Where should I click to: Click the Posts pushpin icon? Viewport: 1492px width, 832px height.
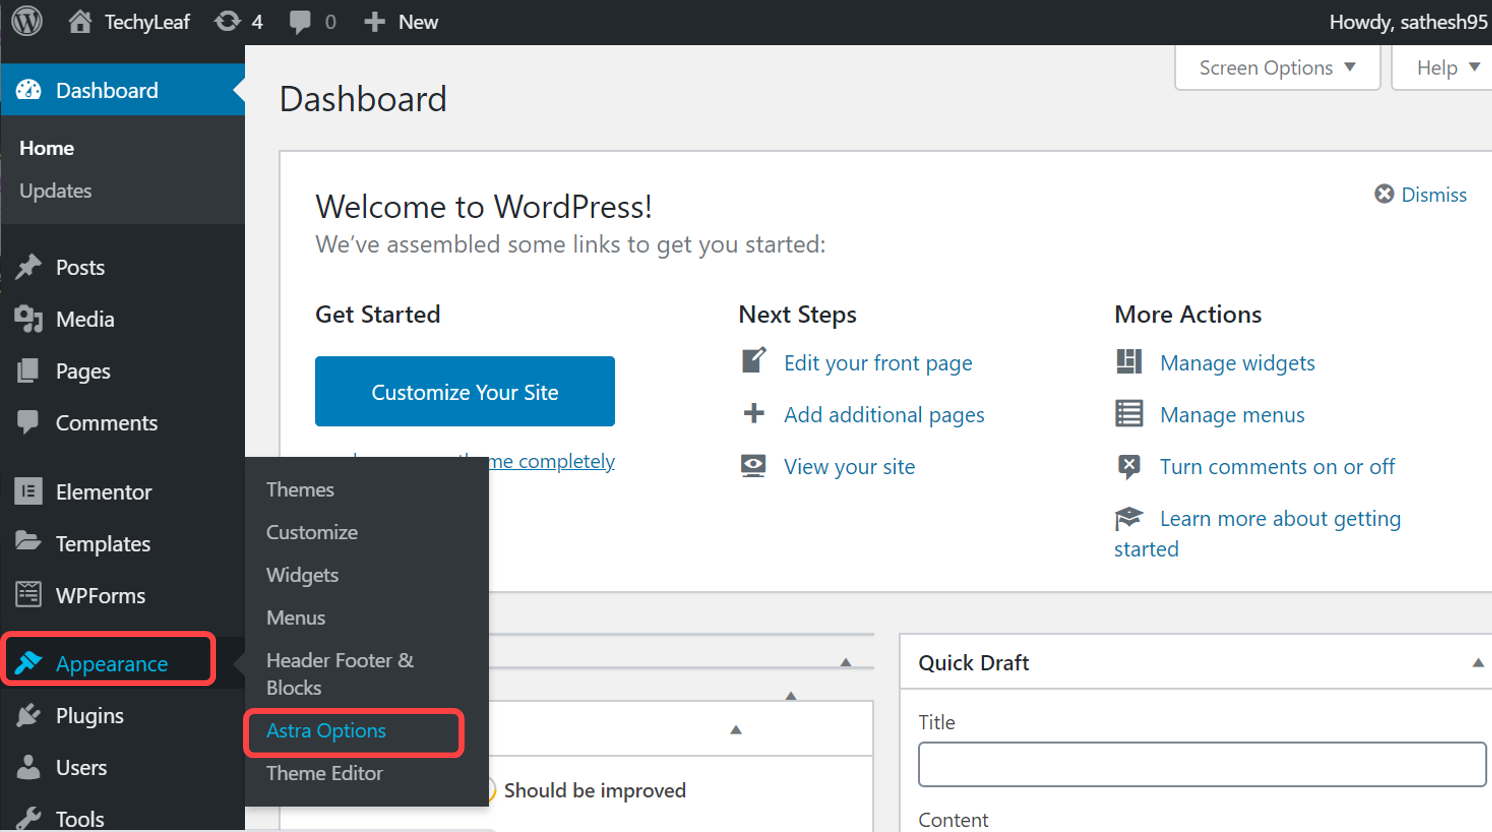pyautogui.click(x=28, y=267)
